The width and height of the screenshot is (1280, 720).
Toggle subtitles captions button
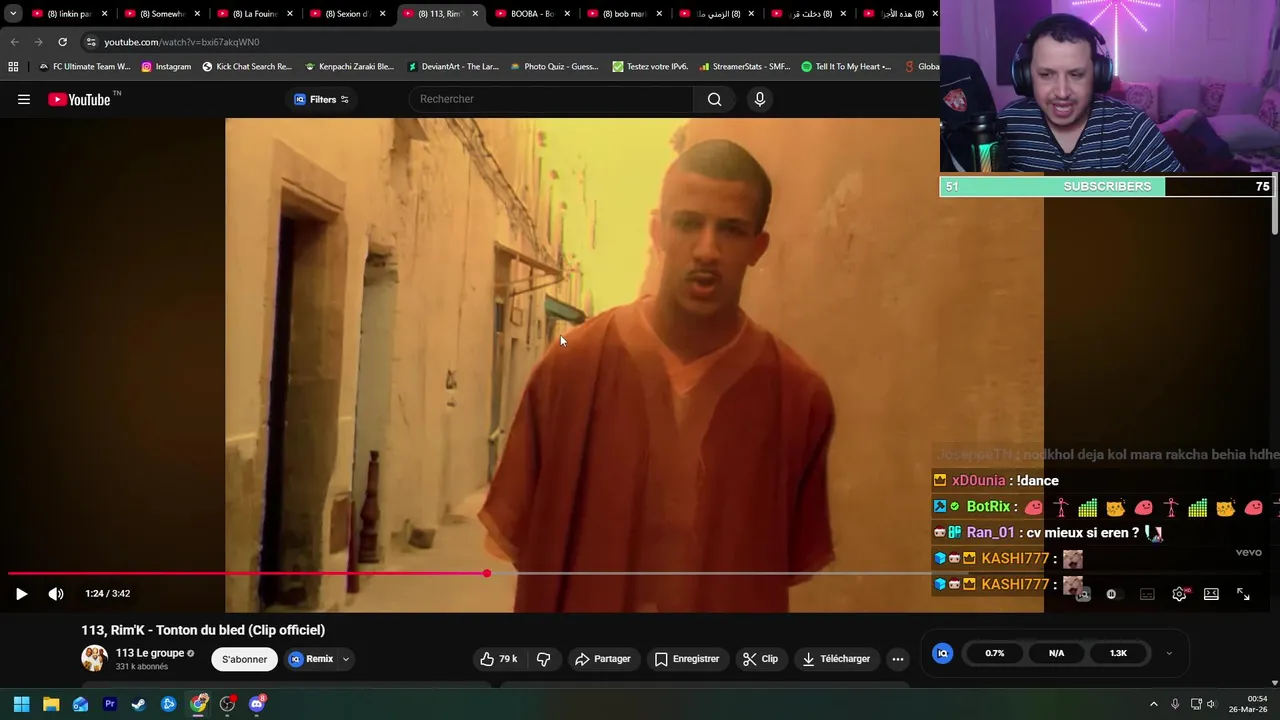tap(1147, 594)
